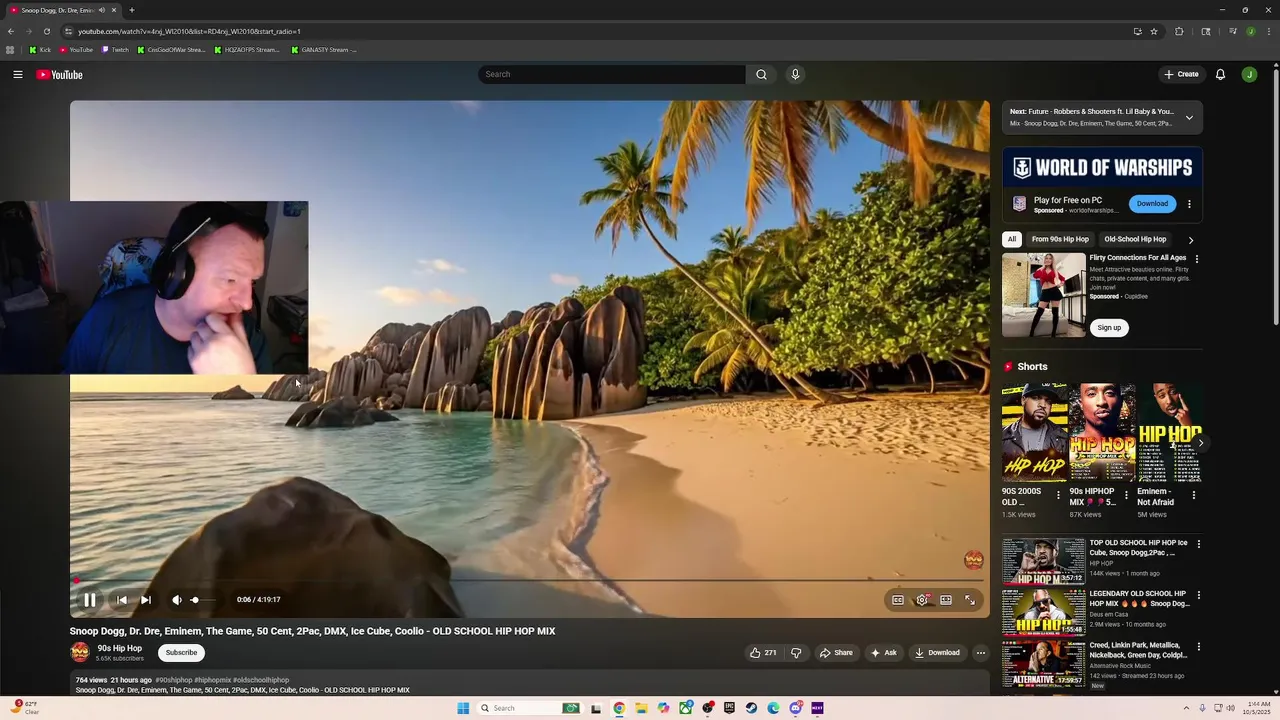Go to YouTube home via the logo
This screenshot has height=720, width=1280.
(60, 74)
